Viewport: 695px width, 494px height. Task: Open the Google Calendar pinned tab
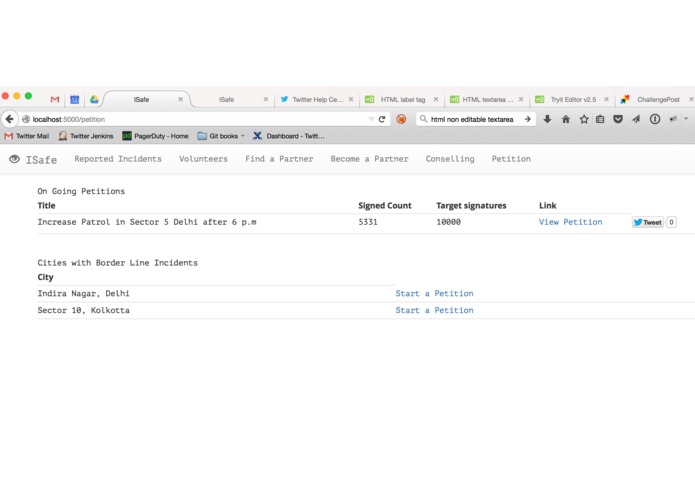click(74, 100)
